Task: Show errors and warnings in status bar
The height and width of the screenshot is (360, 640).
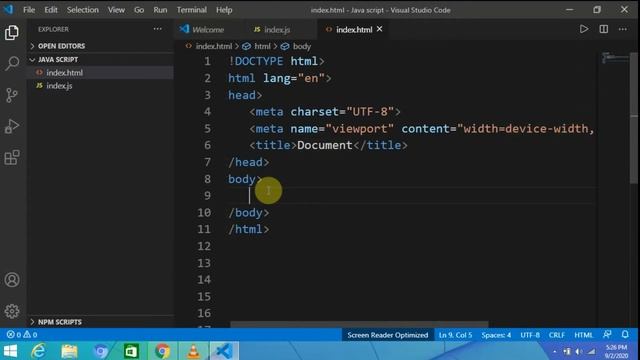Action: [22, 335]
